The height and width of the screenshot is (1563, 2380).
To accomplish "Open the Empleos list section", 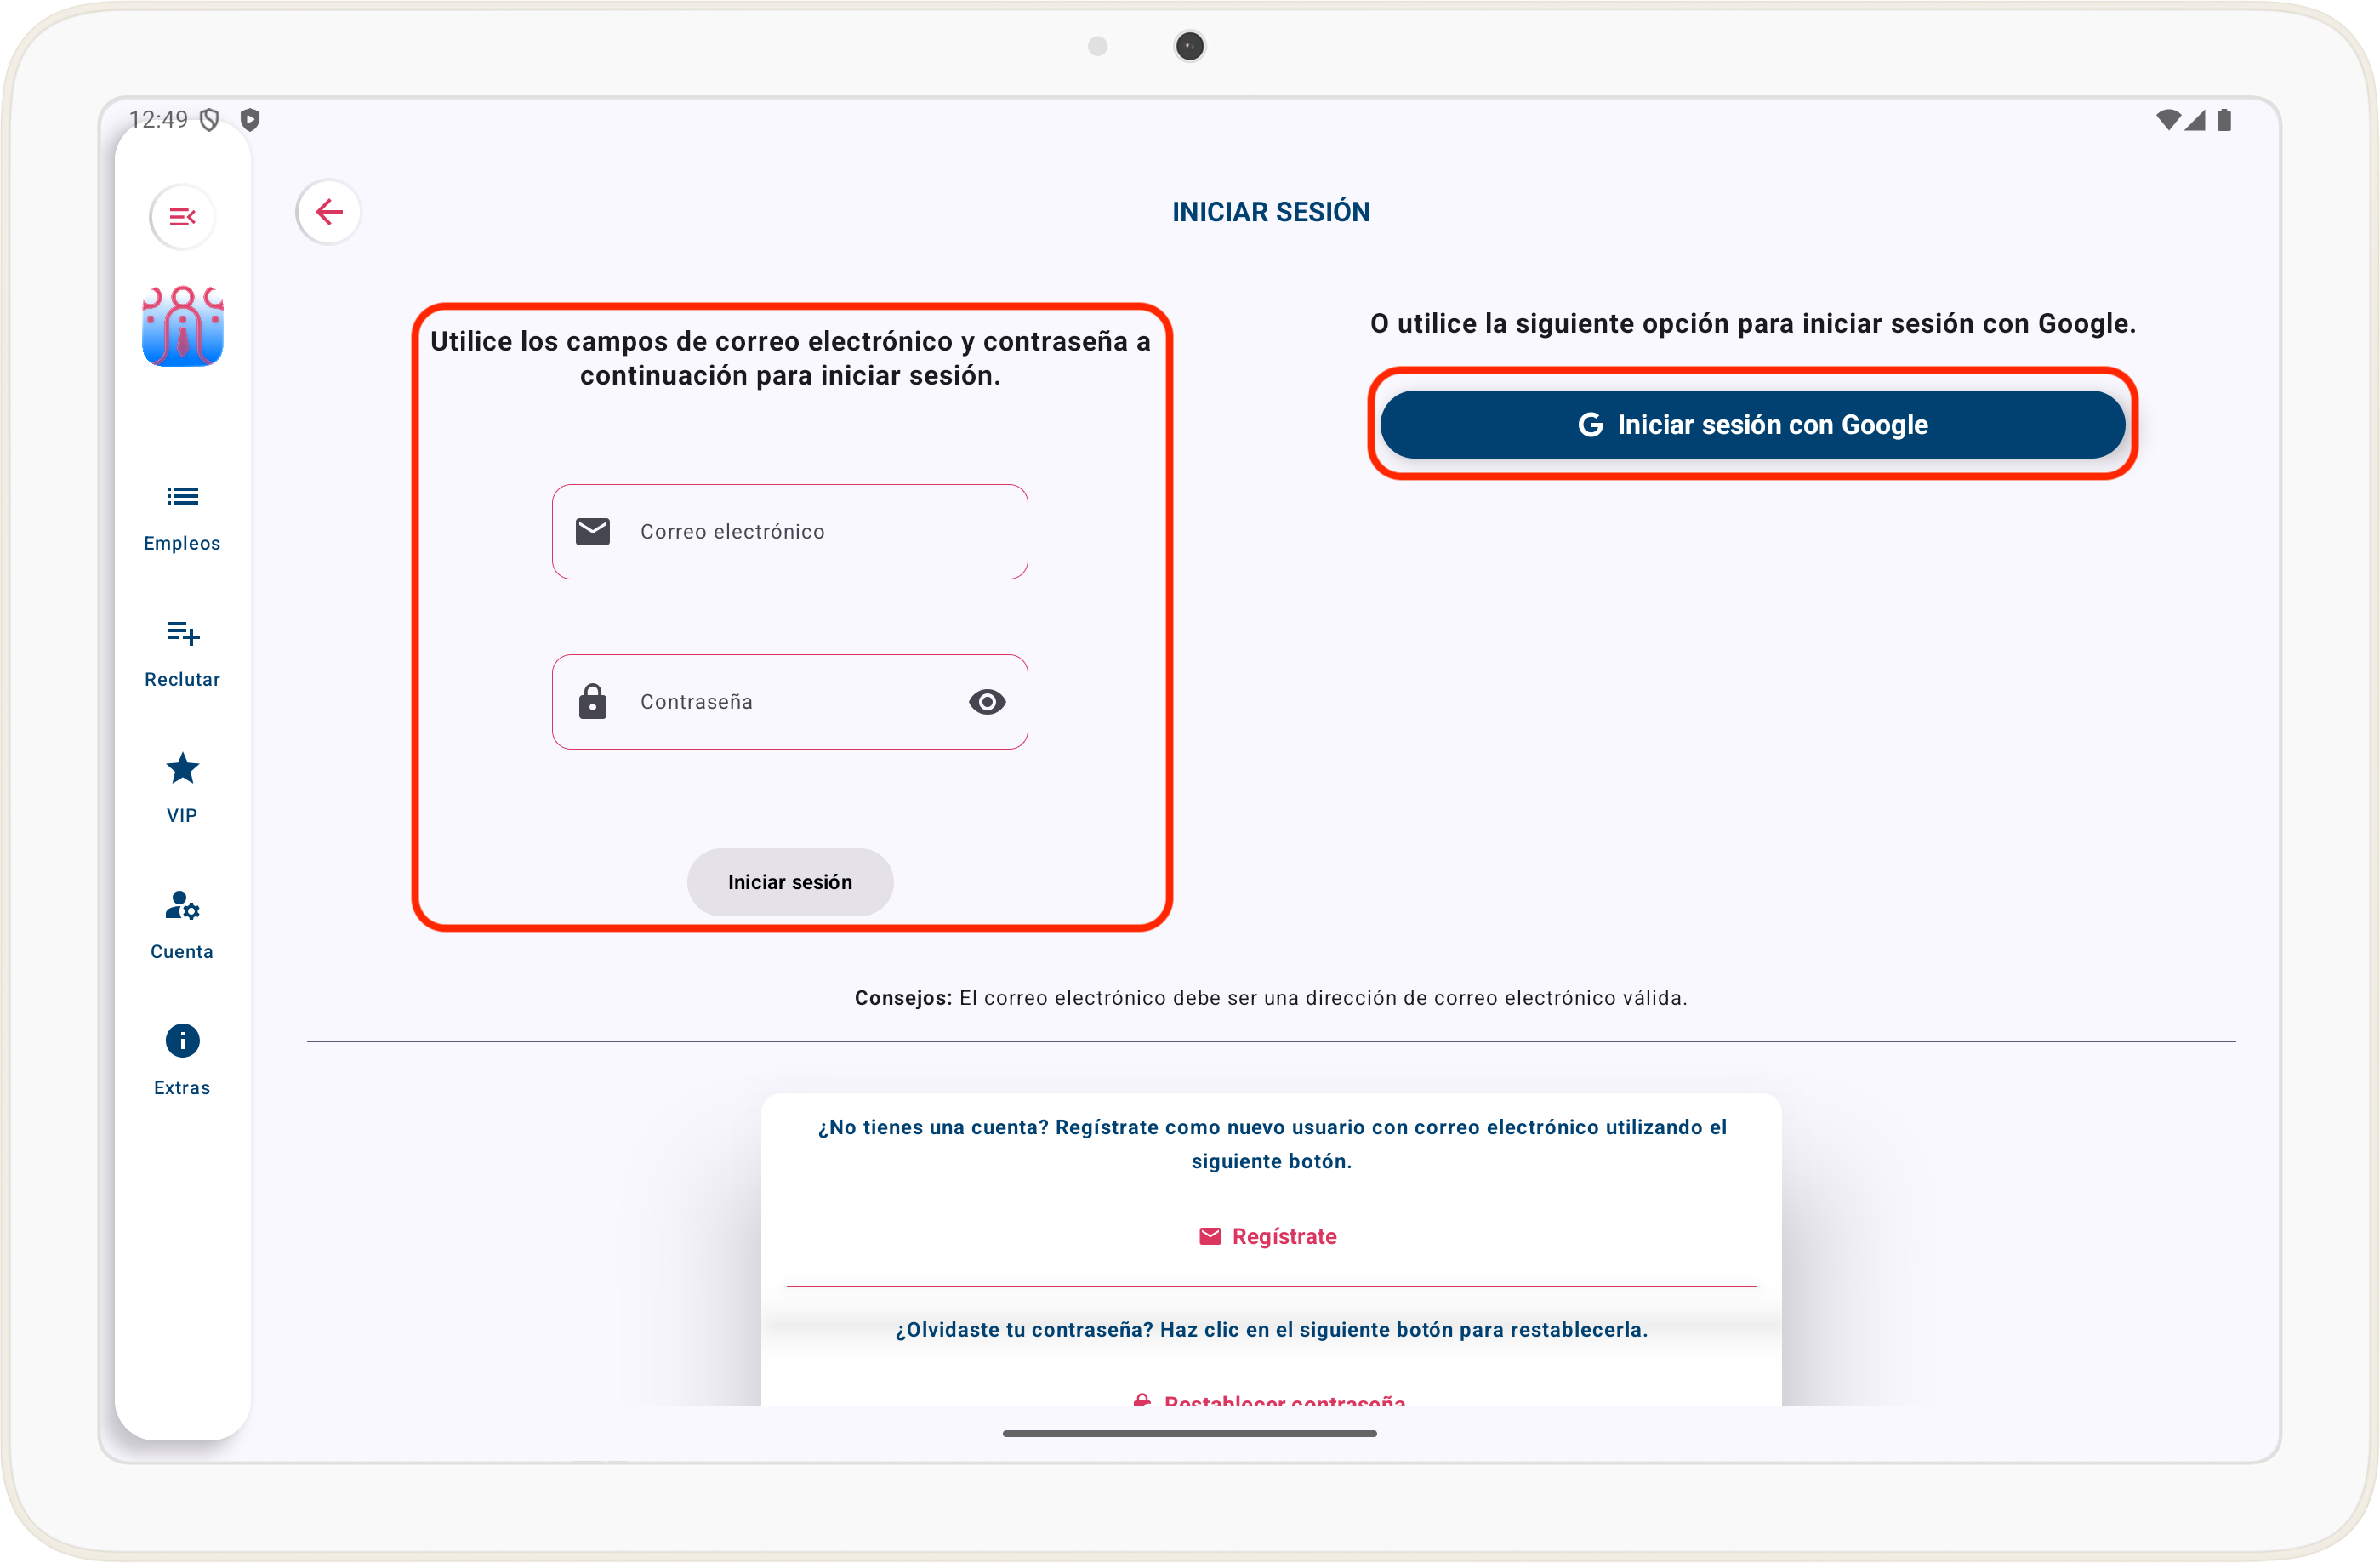I will 182,516.
